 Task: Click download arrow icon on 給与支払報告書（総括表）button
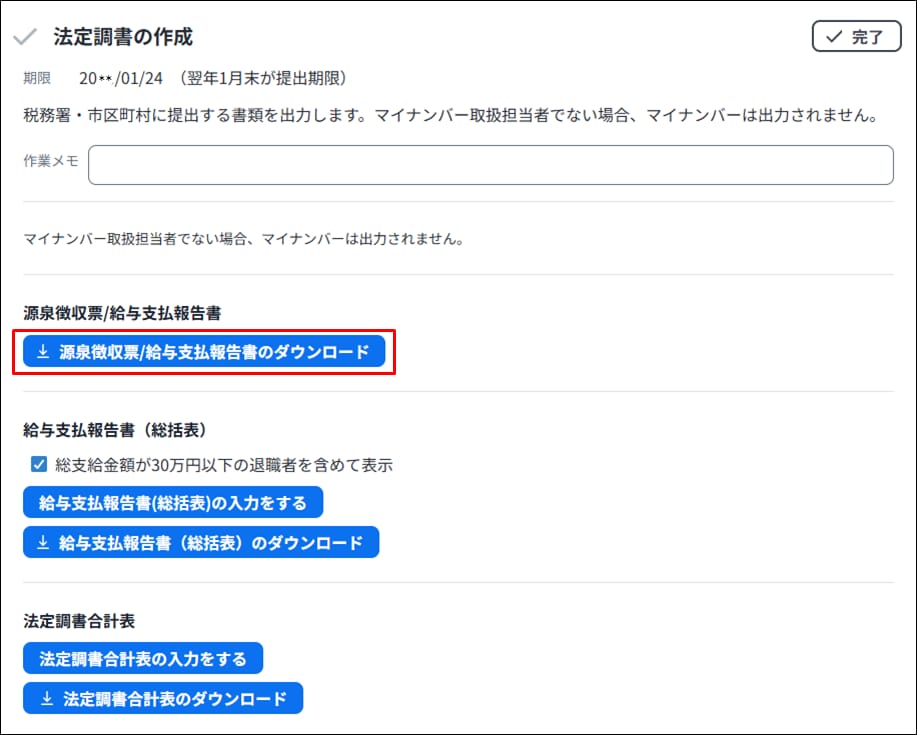(x=43, y=542)
